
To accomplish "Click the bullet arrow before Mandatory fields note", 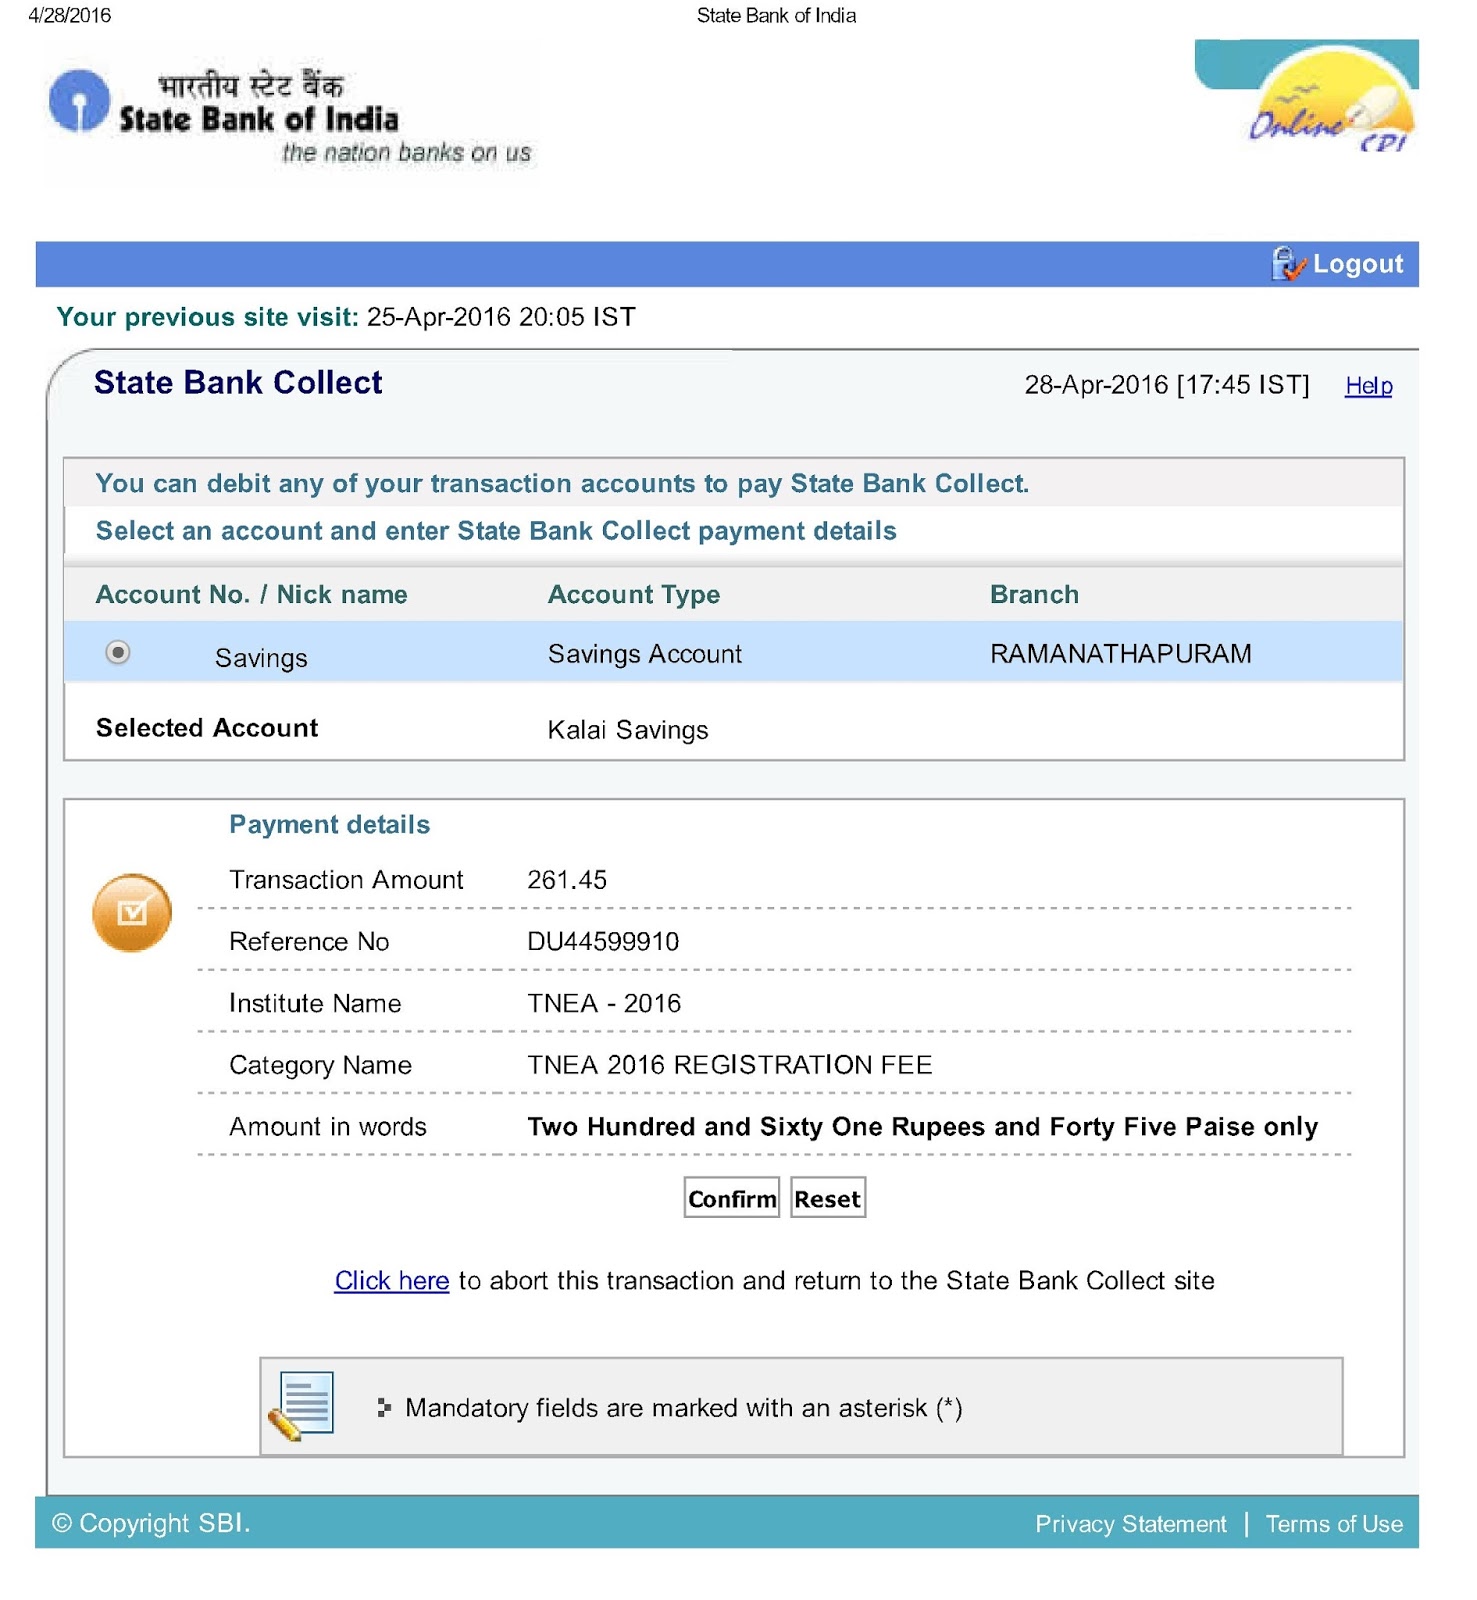I will click(x=384, y=1408).
